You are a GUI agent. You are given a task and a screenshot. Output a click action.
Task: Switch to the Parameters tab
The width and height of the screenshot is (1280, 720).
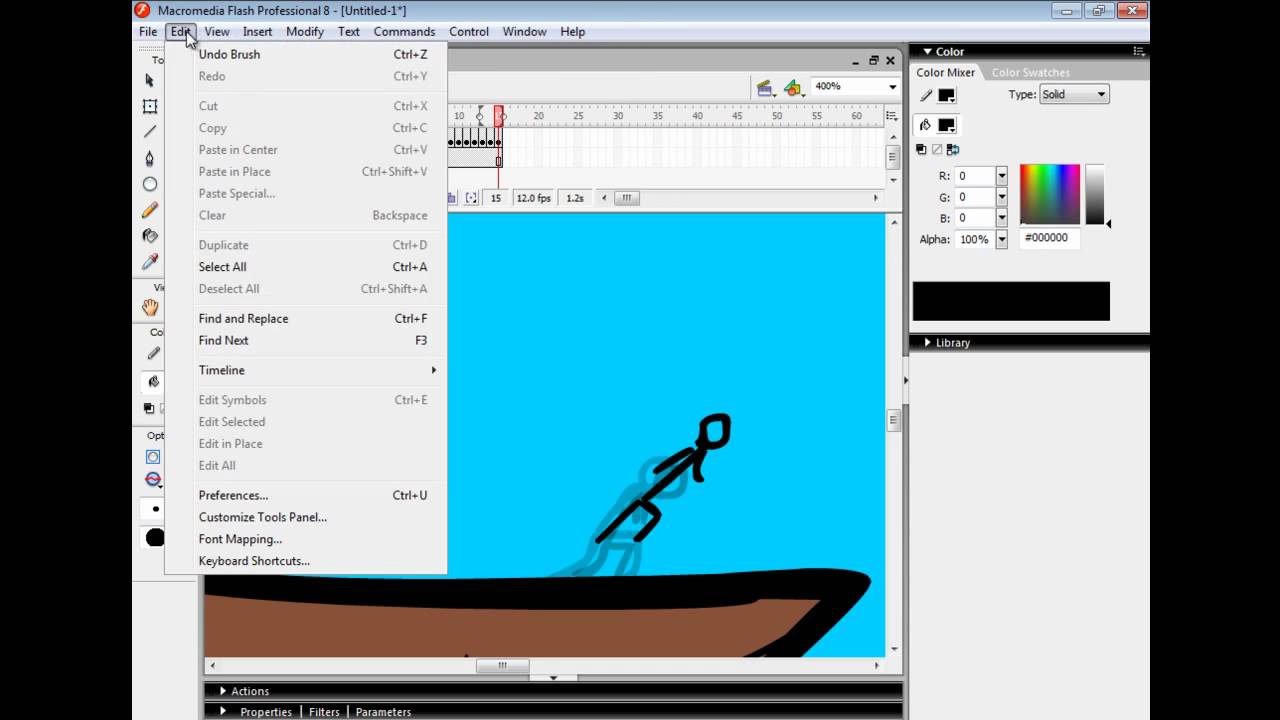coord(383,712)
